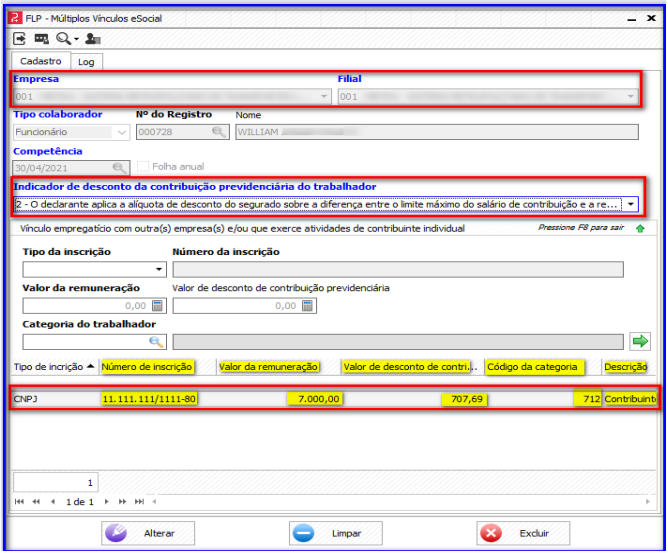Click the green up arrow collapse icon
The image size is (668, 553).
point(640,229)
